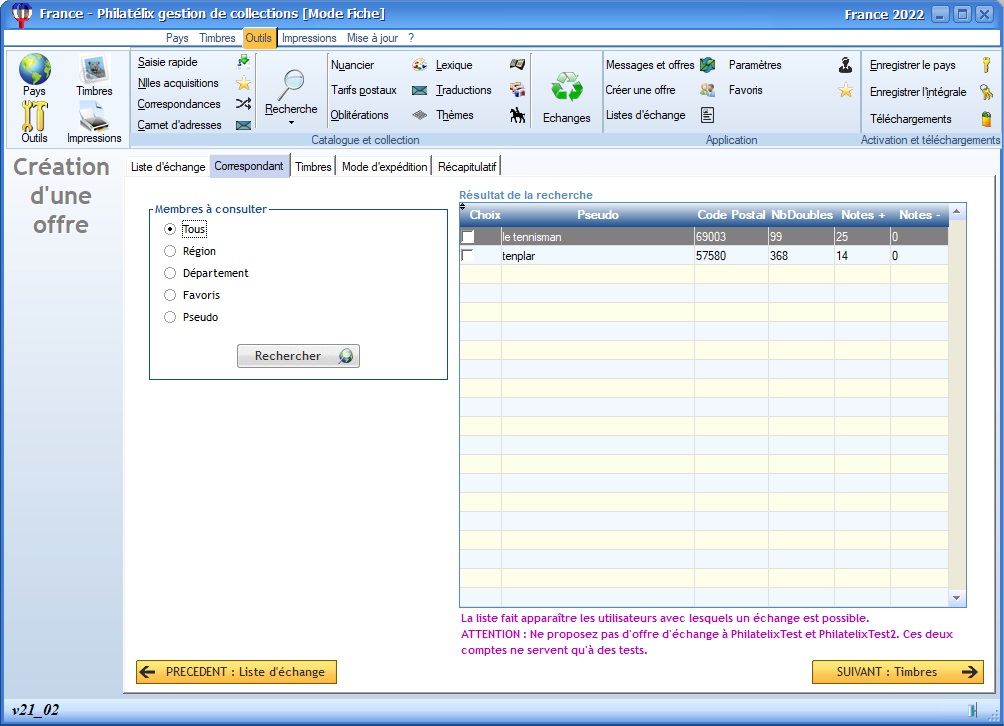
Task: Open the Outils menu
Action: tap(259, 38)
